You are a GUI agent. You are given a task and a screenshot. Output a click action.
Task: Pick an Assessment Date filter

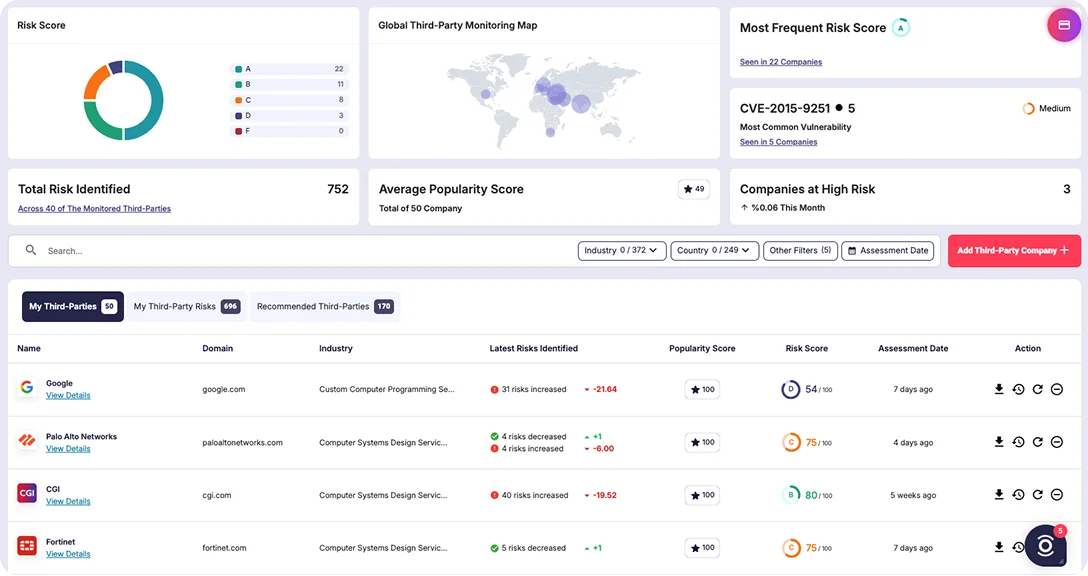pyautogui.click(x=887, y=251)
